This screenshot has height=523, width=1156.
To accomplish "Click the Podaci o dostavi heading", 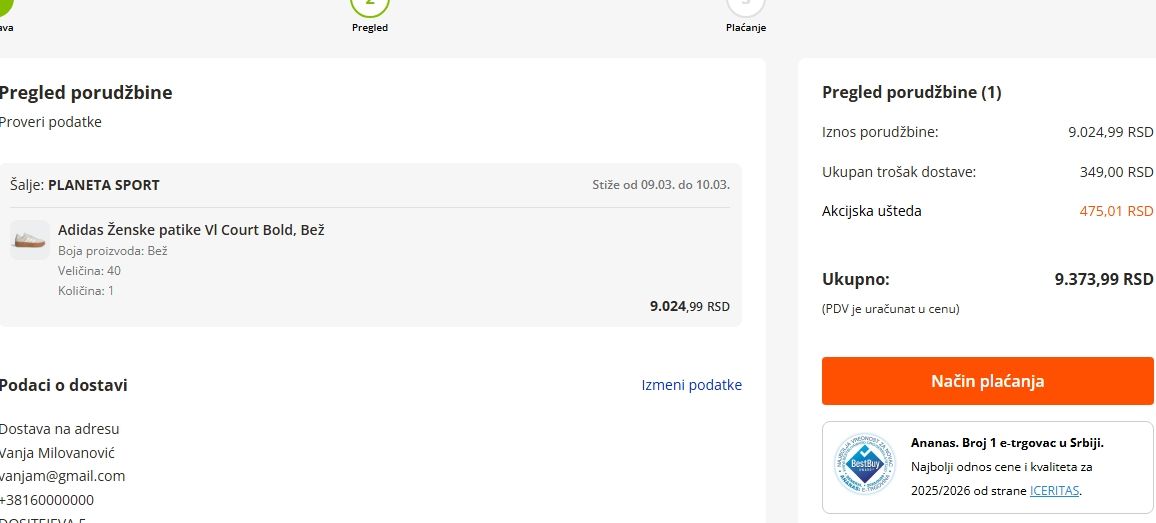I will [64, 385].
